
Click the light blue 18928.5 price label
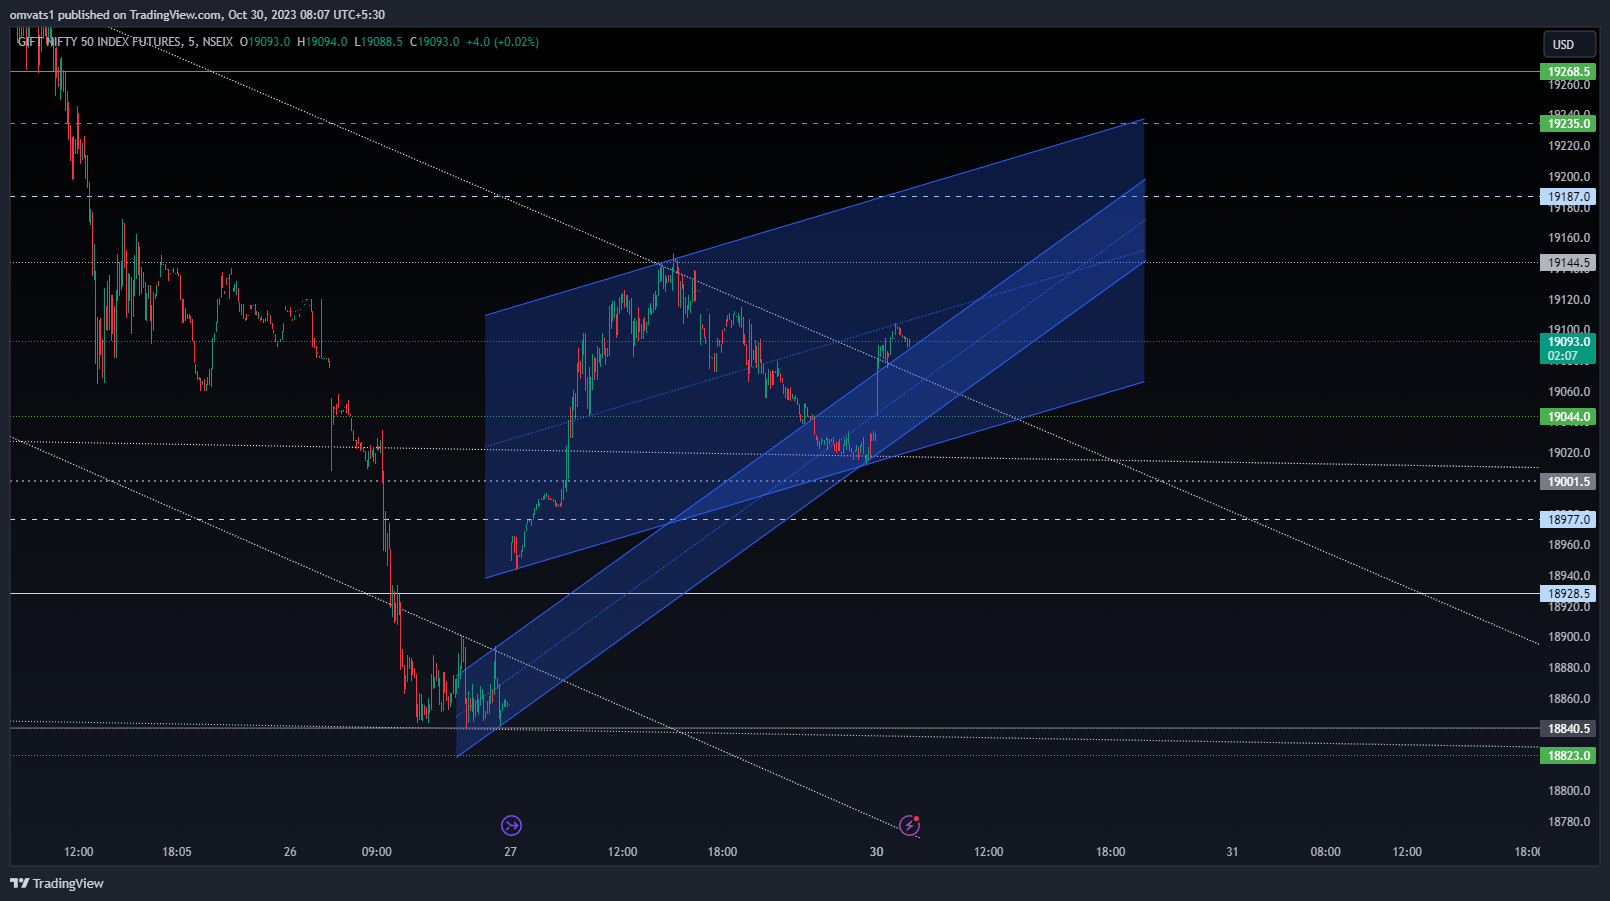click(1568, 594)
